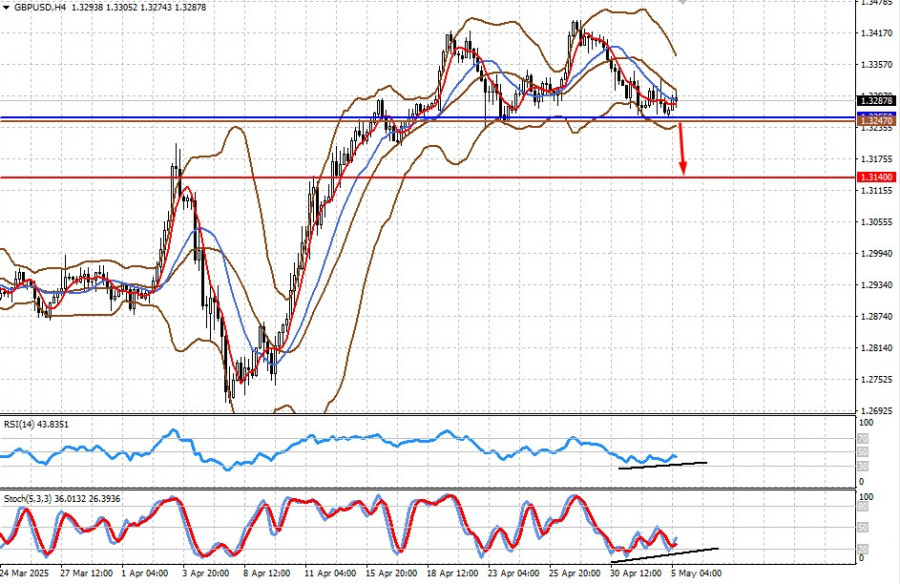Screen dimensions: 900x584
Task: Click the Stoch(5,3,3) indicator label
Action: (62, 498)
